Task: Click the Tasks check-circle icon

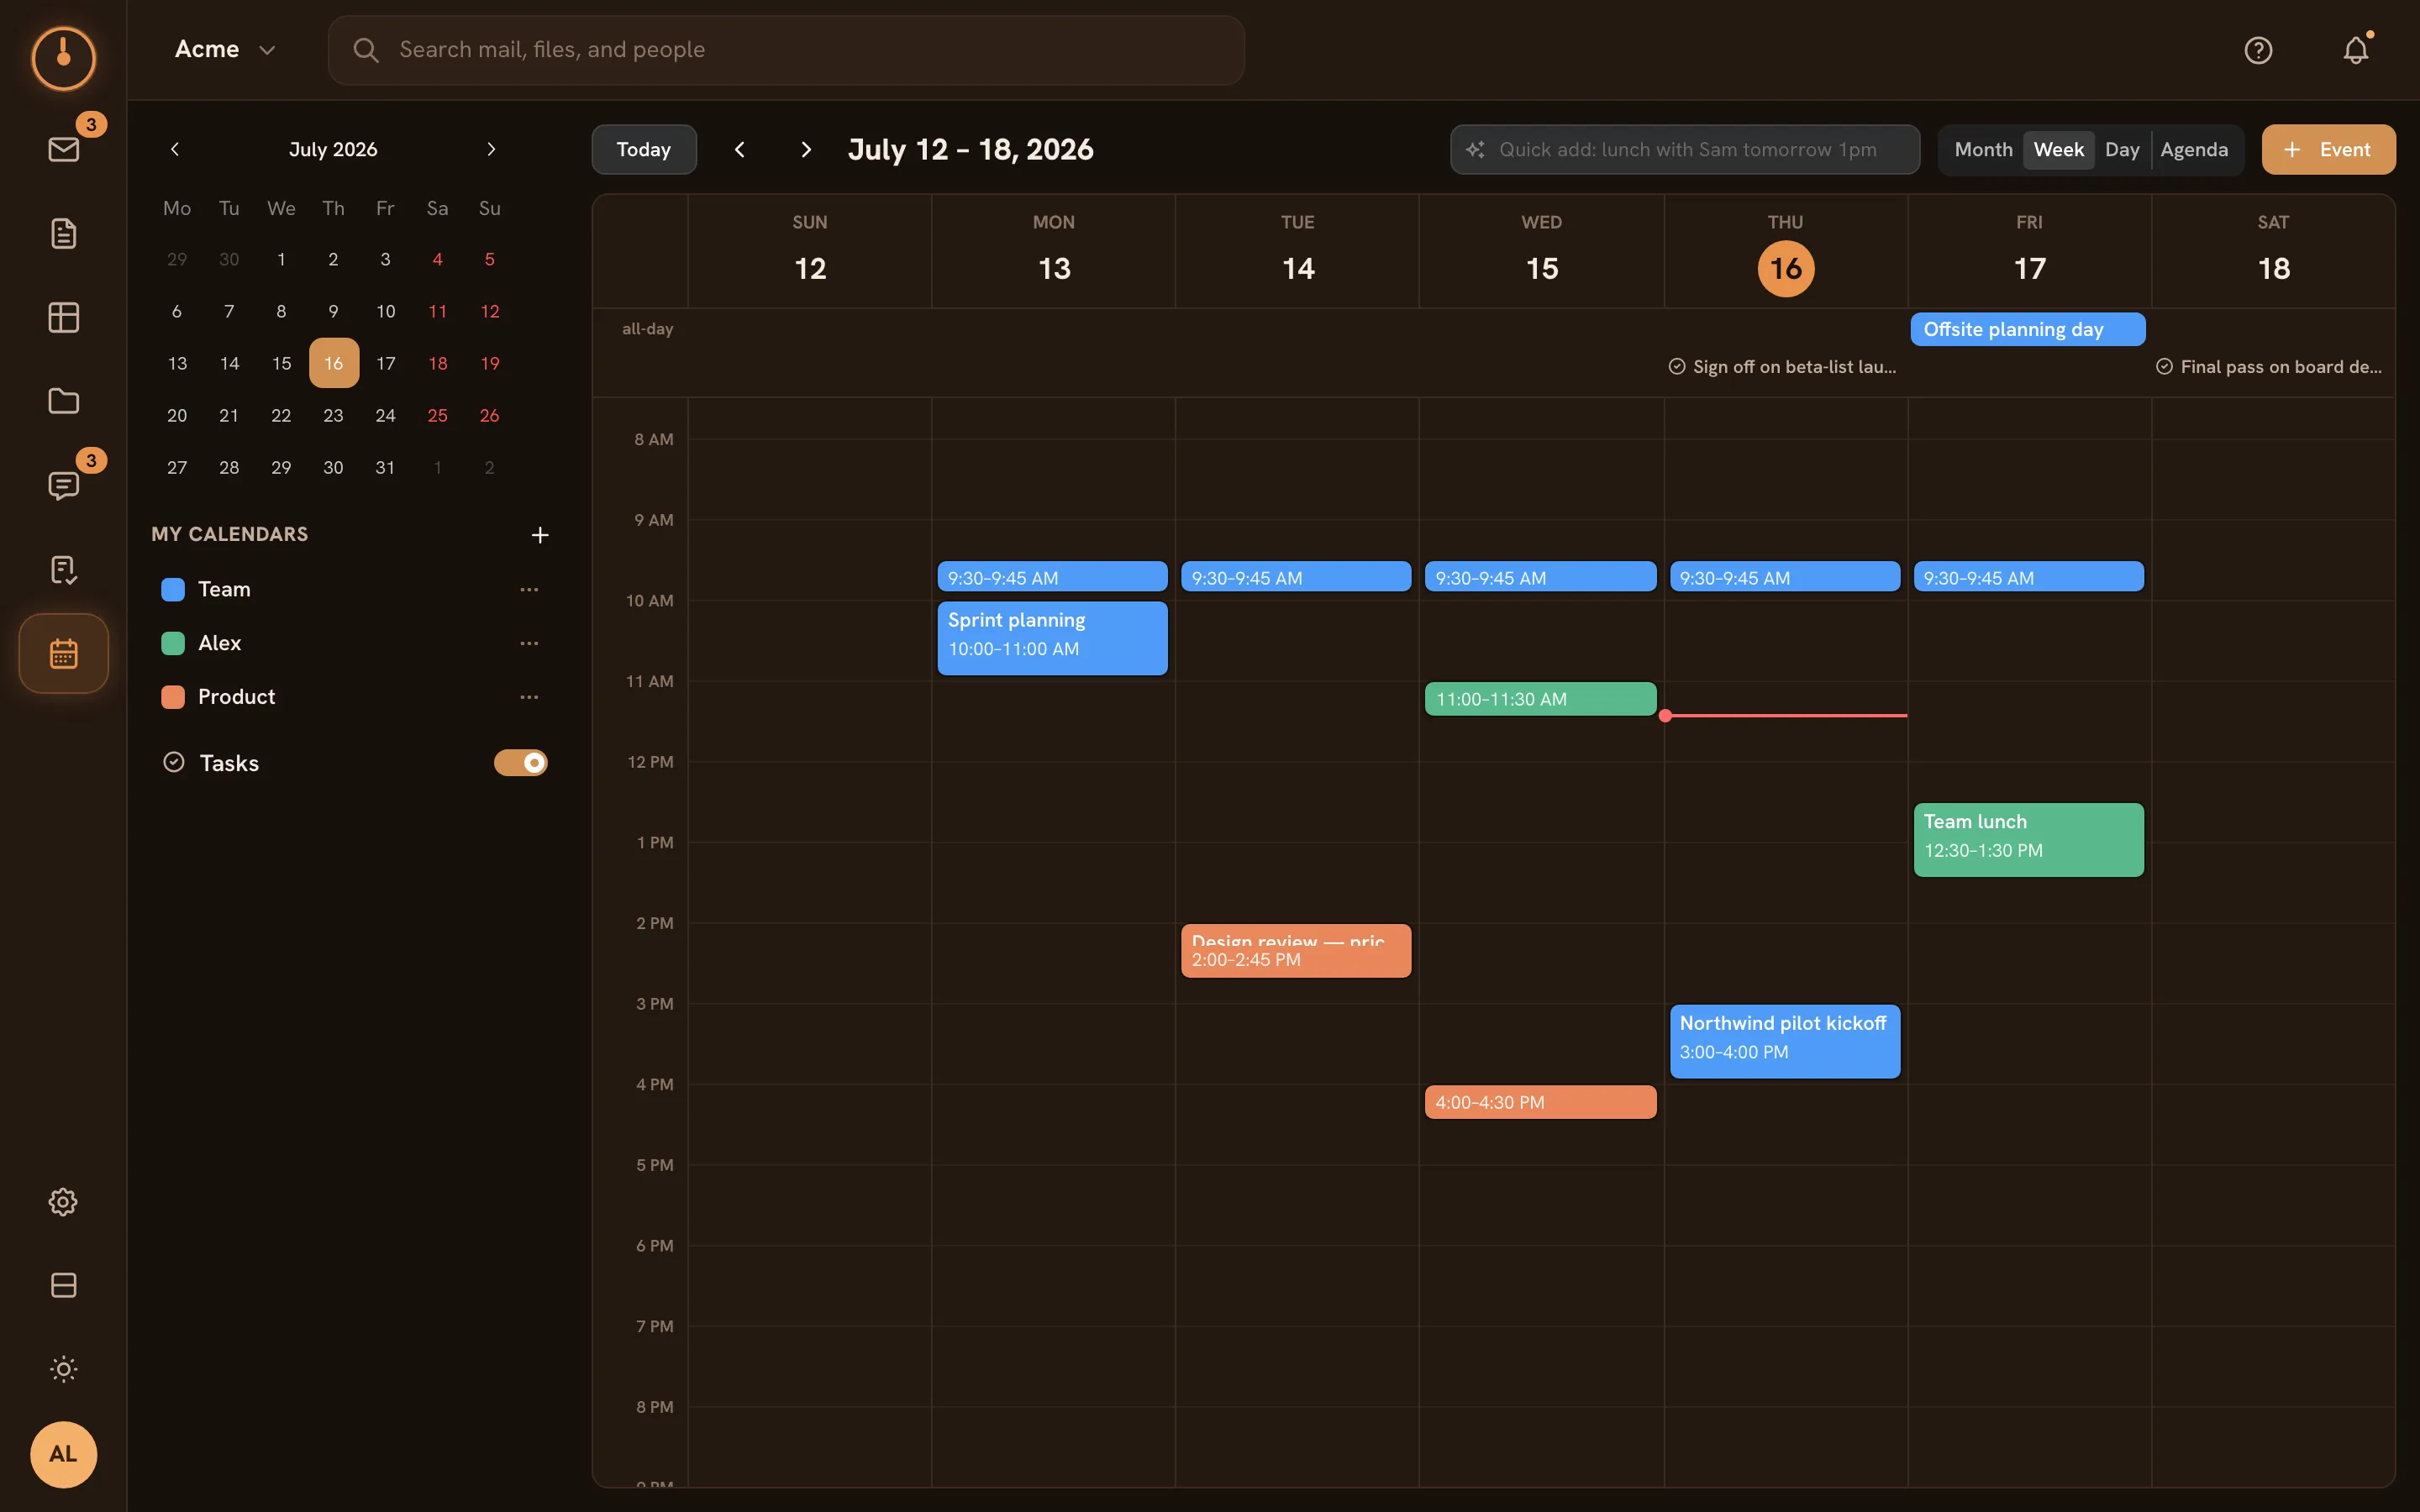Action: [174, 762]
